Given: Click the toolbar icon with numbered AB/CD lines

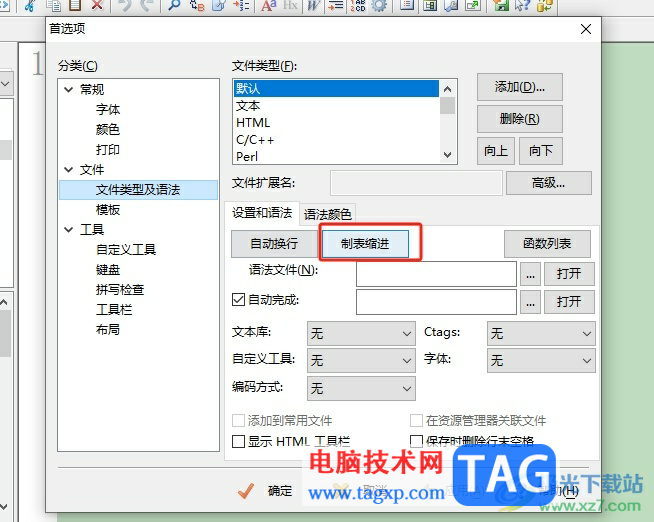Looking at the screenshot, I should 358,5.
